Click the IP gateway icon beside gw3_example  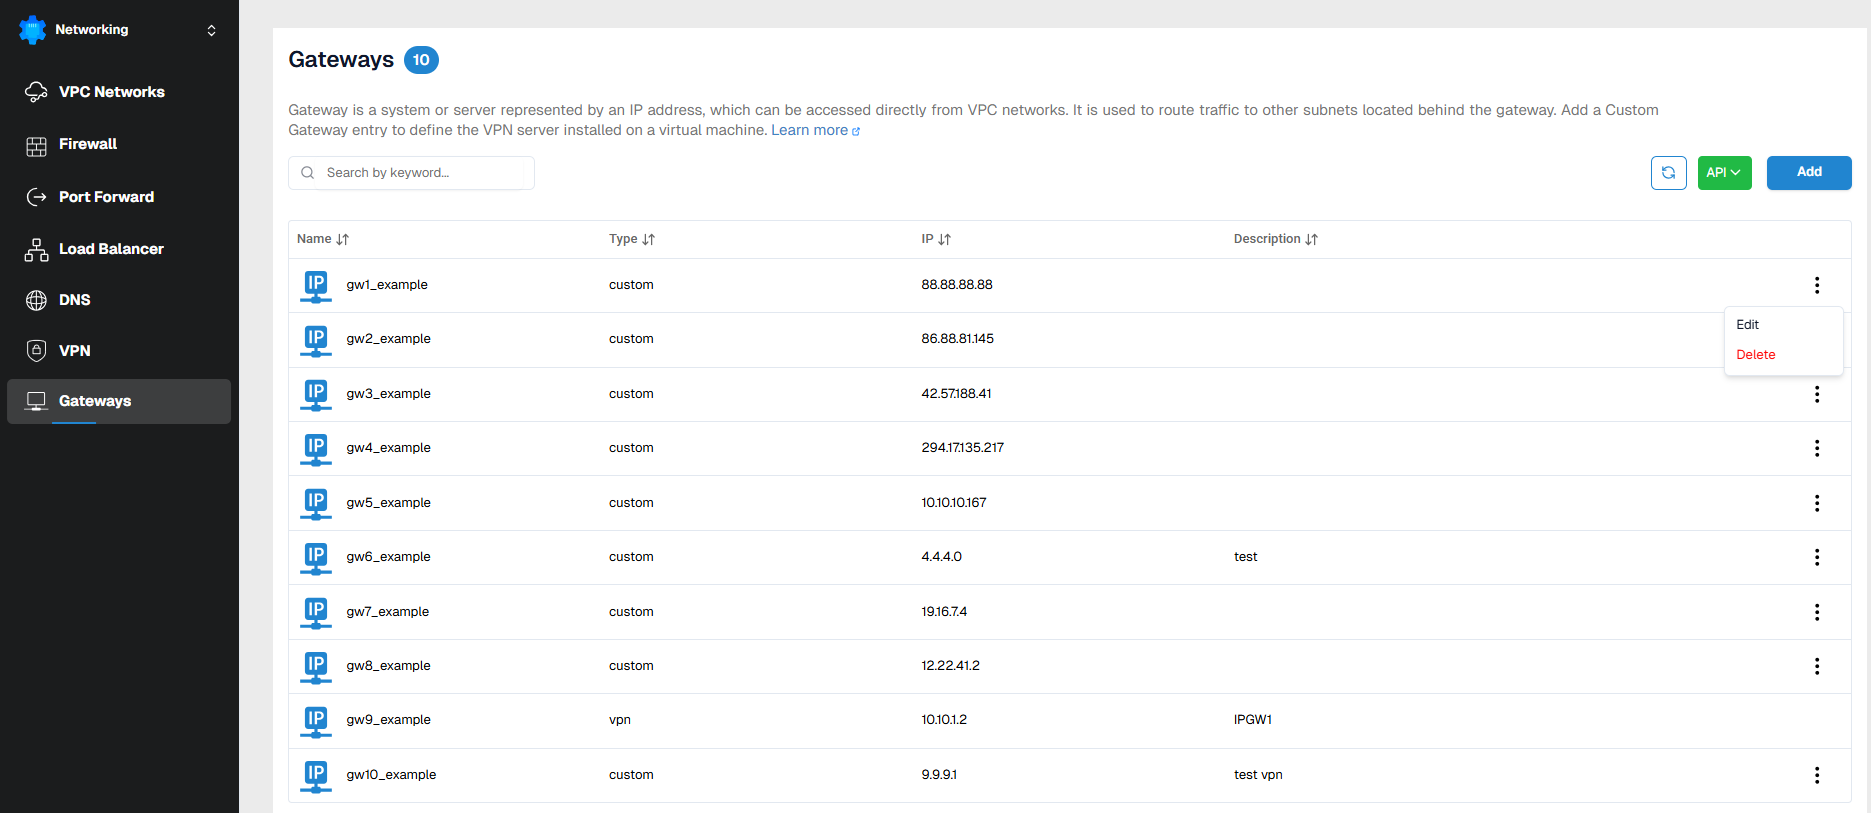pyautogui.click(x=316, y=394)
